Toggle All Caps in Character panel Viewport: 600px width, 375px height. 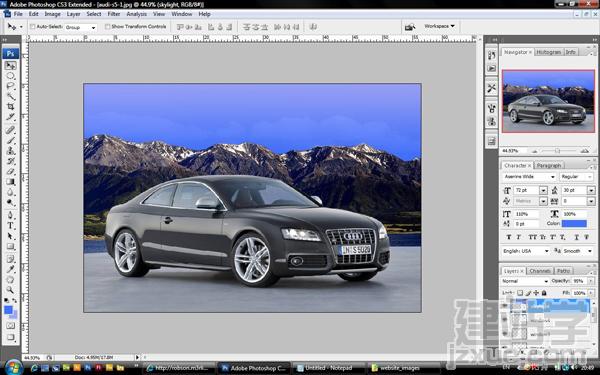pos(532,237)
